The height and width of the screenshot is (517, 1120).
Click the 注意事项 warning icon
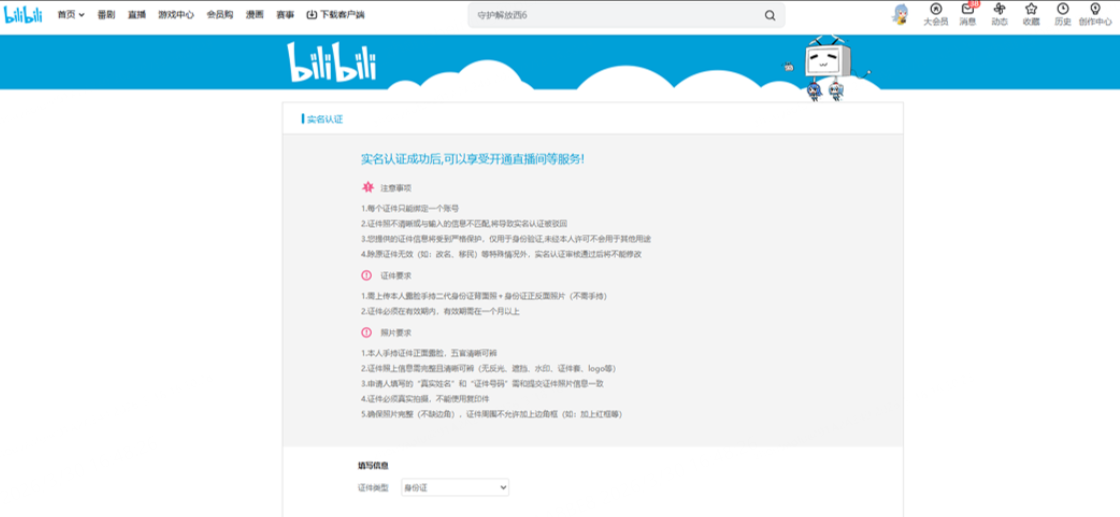[367, 188]
